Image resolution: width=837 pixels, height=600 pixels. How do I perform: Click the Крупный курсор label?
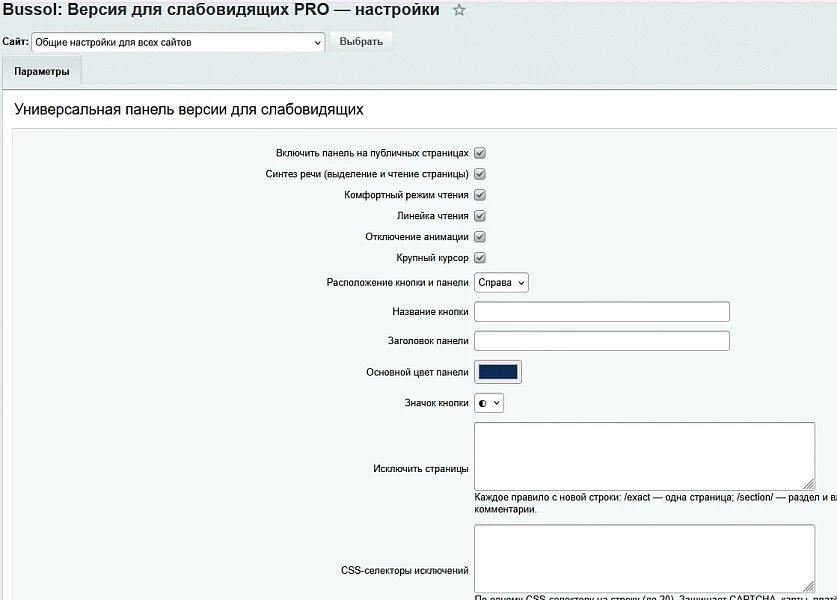[432, 258]
